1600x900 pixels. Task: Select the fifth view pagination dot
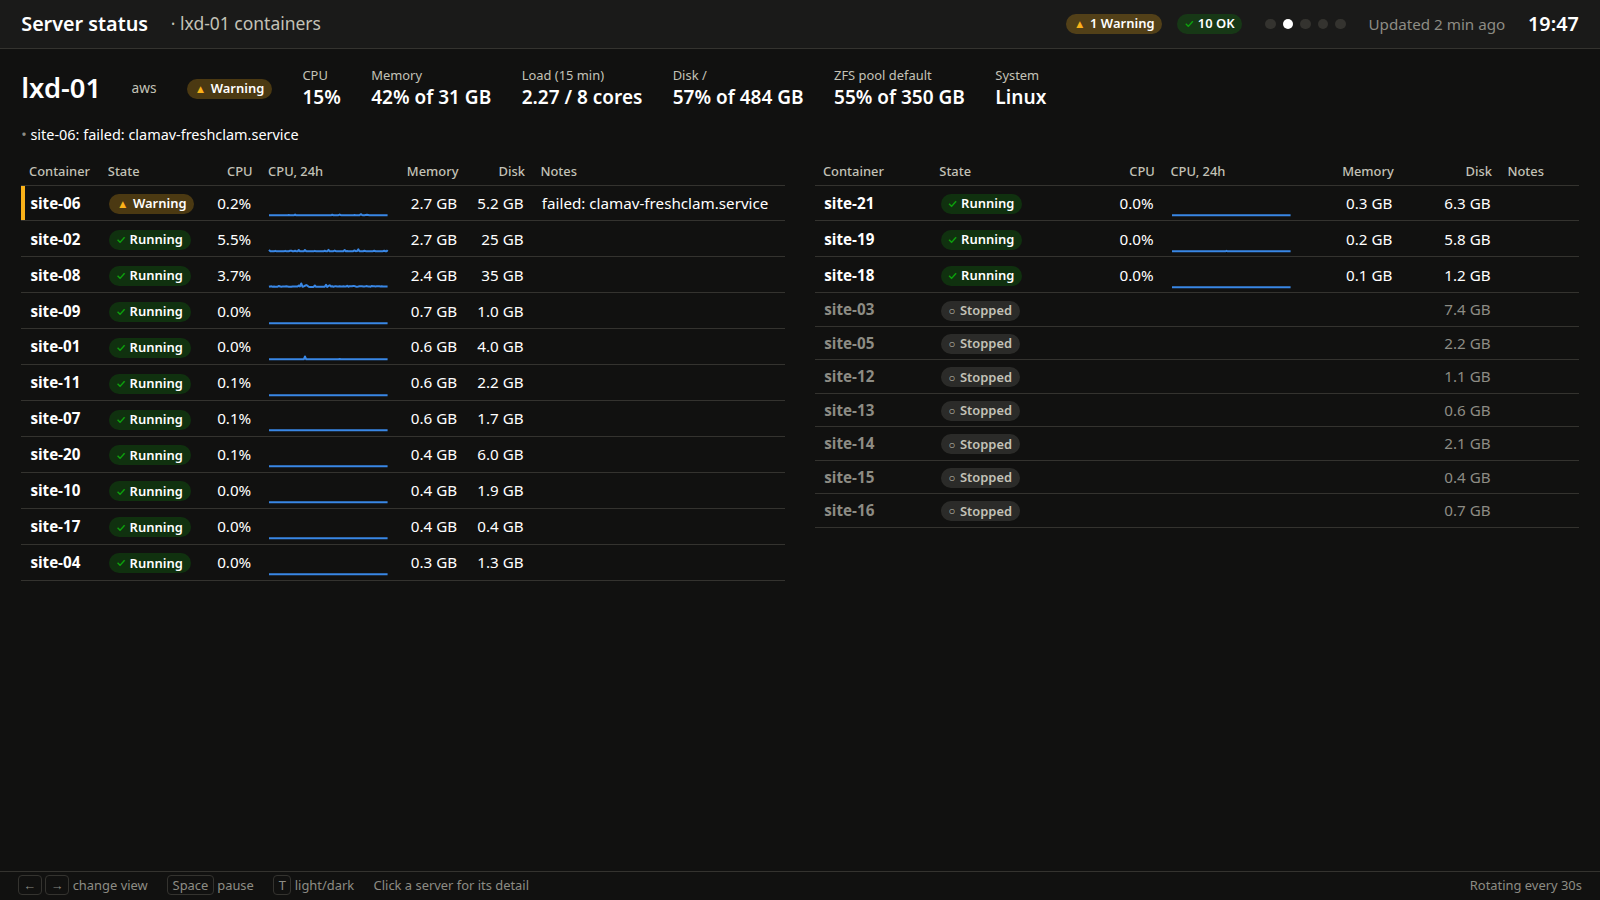click(x=1340, y=24)
